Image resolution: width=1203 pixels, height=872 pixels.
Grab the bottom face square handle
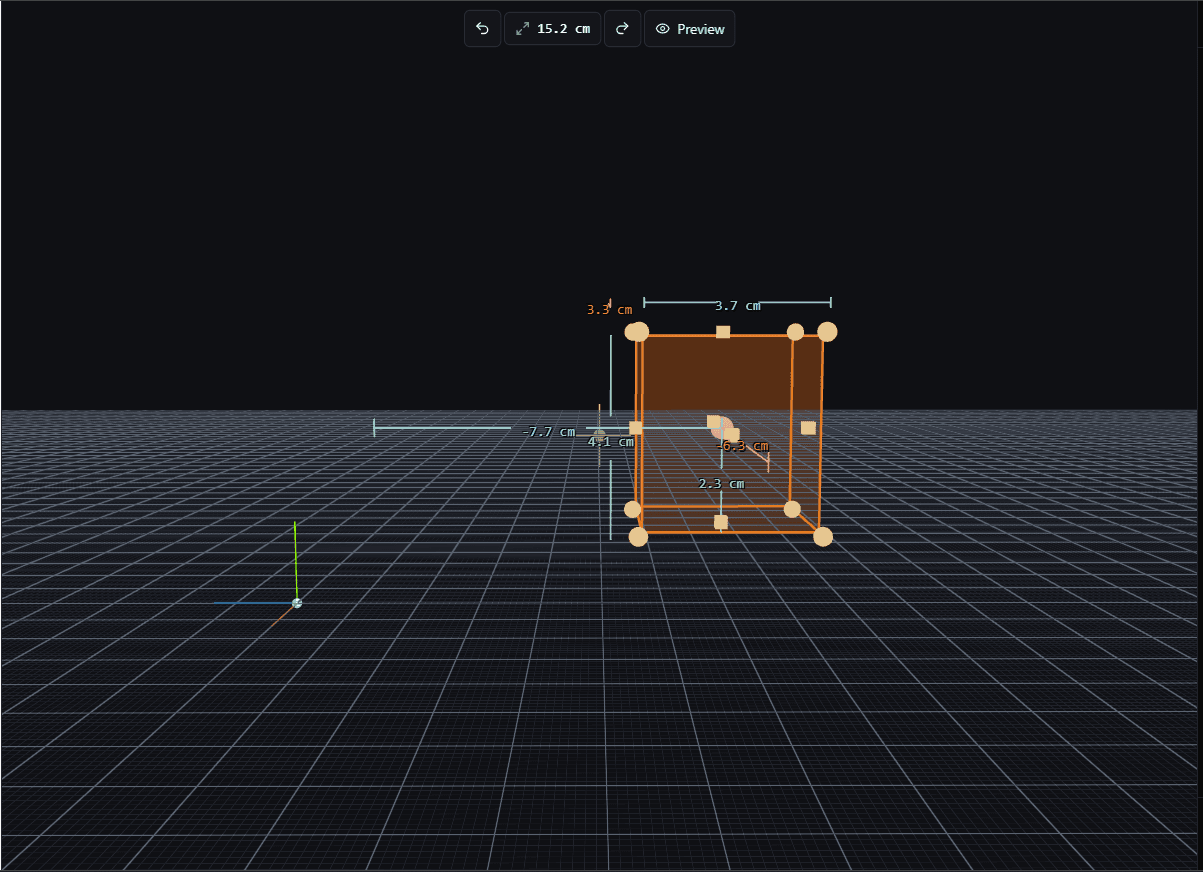coord(721,522)
